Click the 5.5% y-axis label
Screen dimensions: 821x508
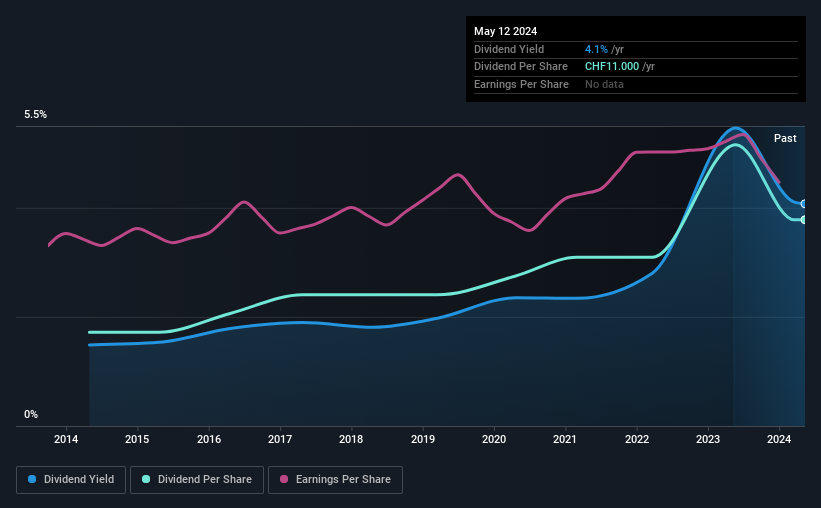35,114
